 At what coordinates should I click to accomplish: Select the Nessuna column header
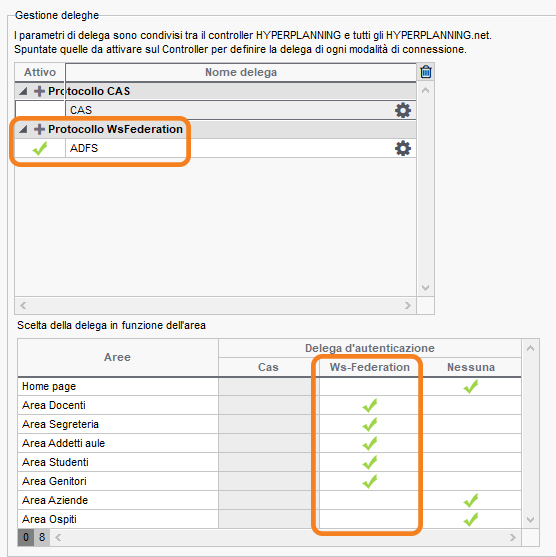coord(471,367)
